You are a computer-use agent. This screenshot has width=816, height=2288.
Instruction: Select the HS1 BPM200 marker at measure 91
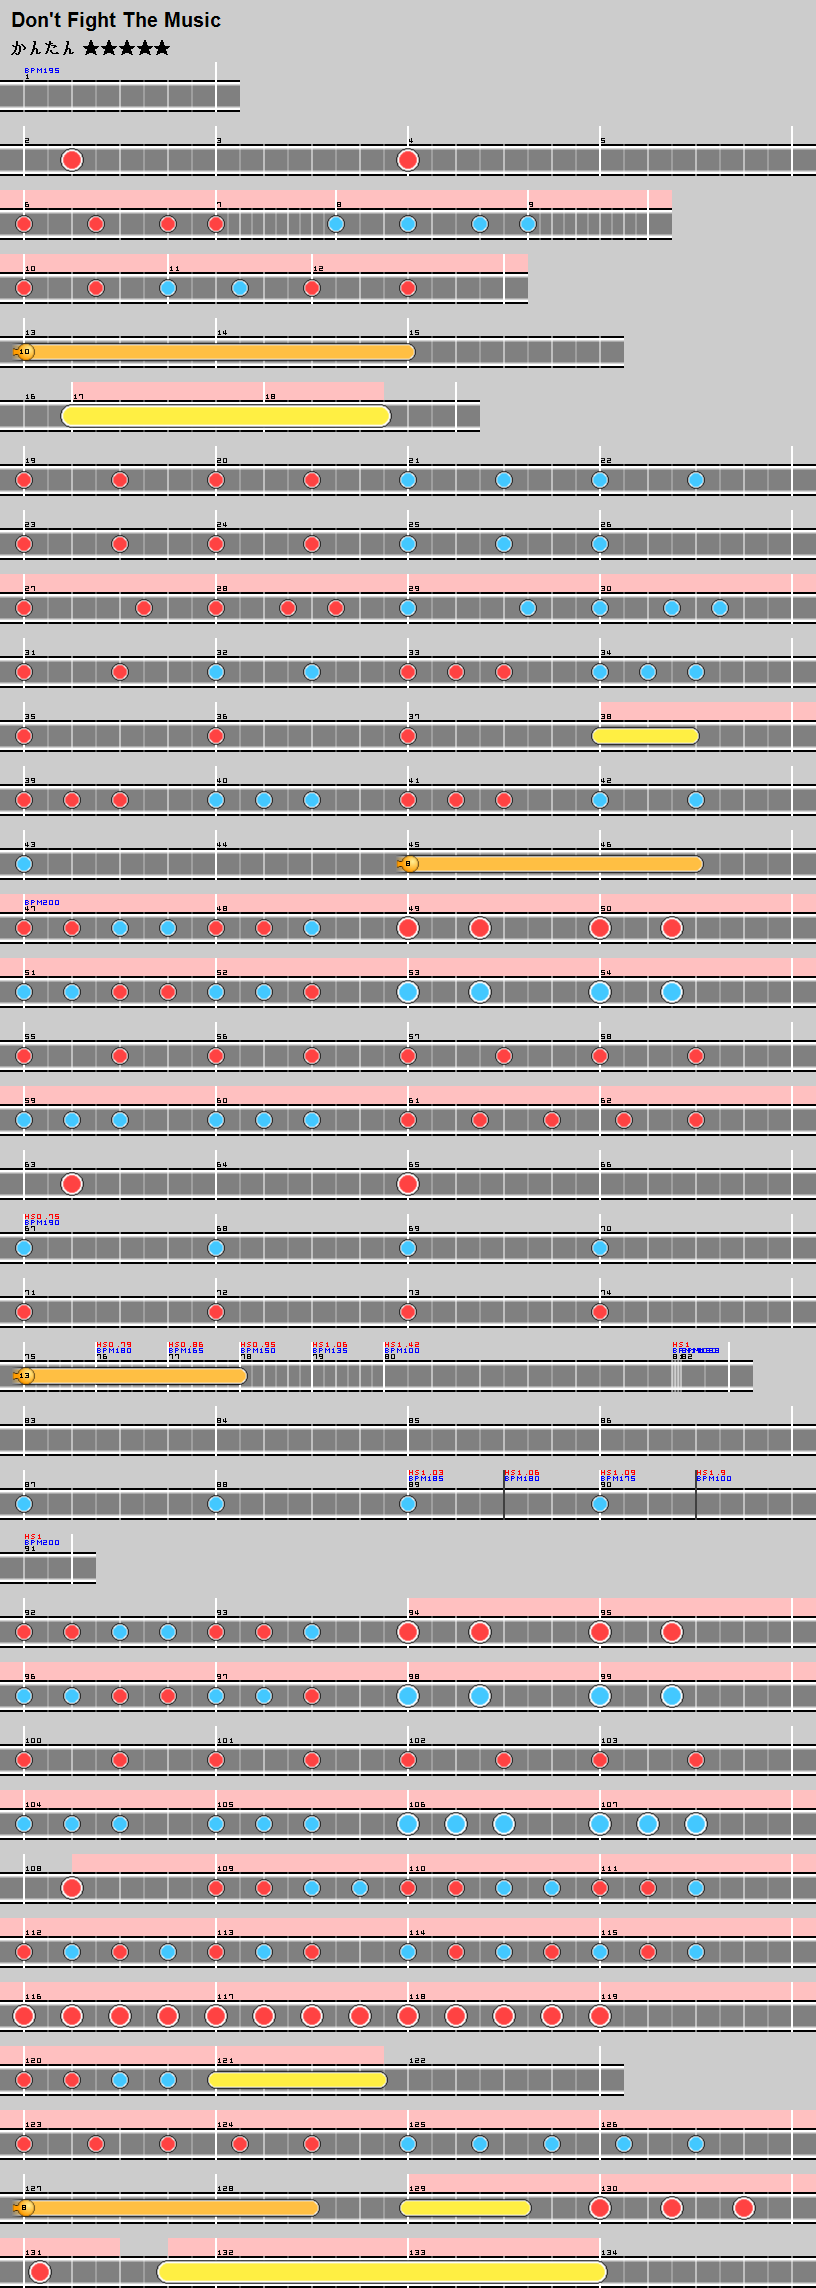point(42,1540)
